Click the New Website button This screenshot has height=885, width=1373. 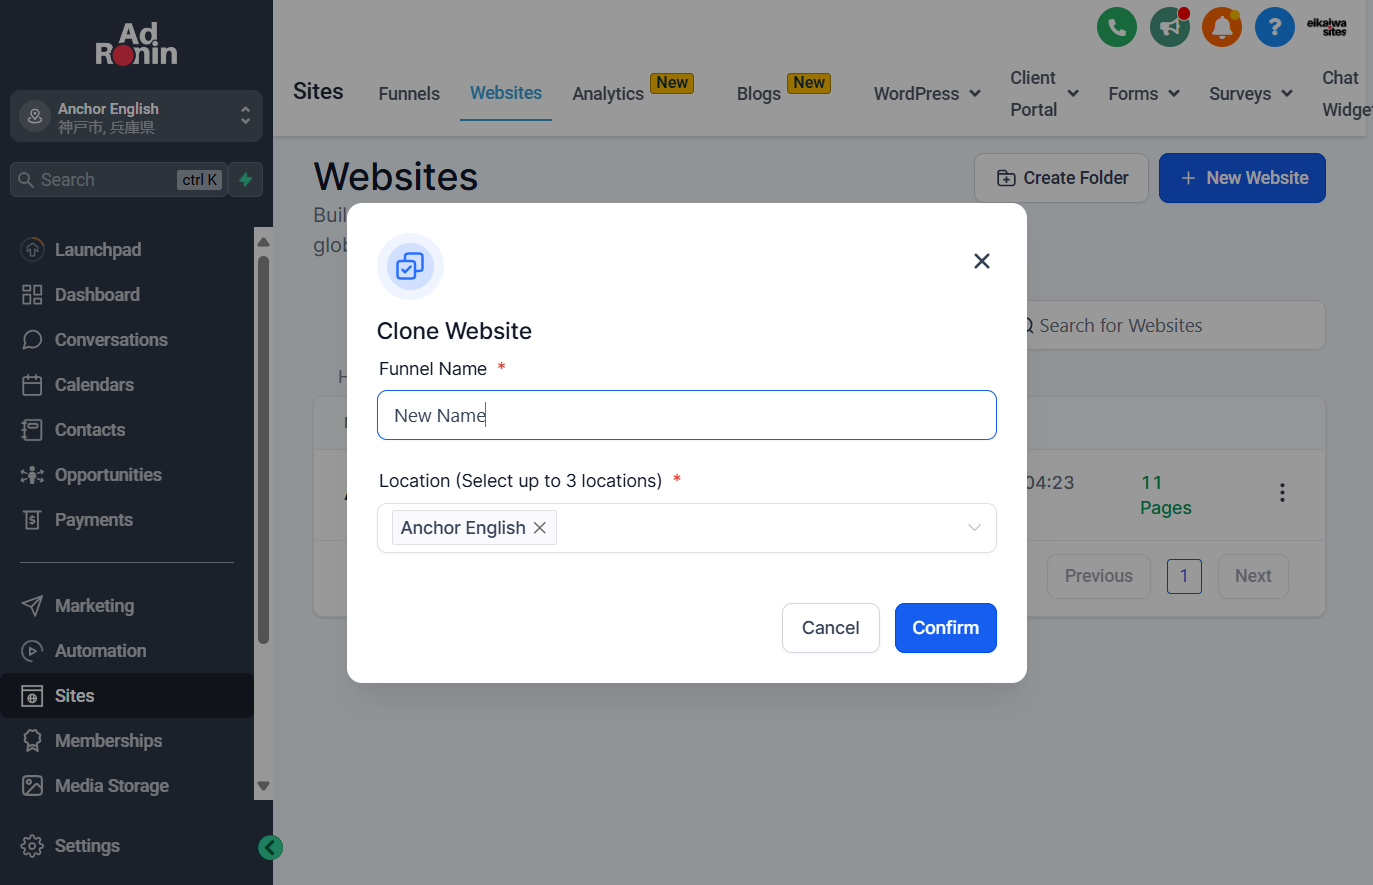(1242, 178)
